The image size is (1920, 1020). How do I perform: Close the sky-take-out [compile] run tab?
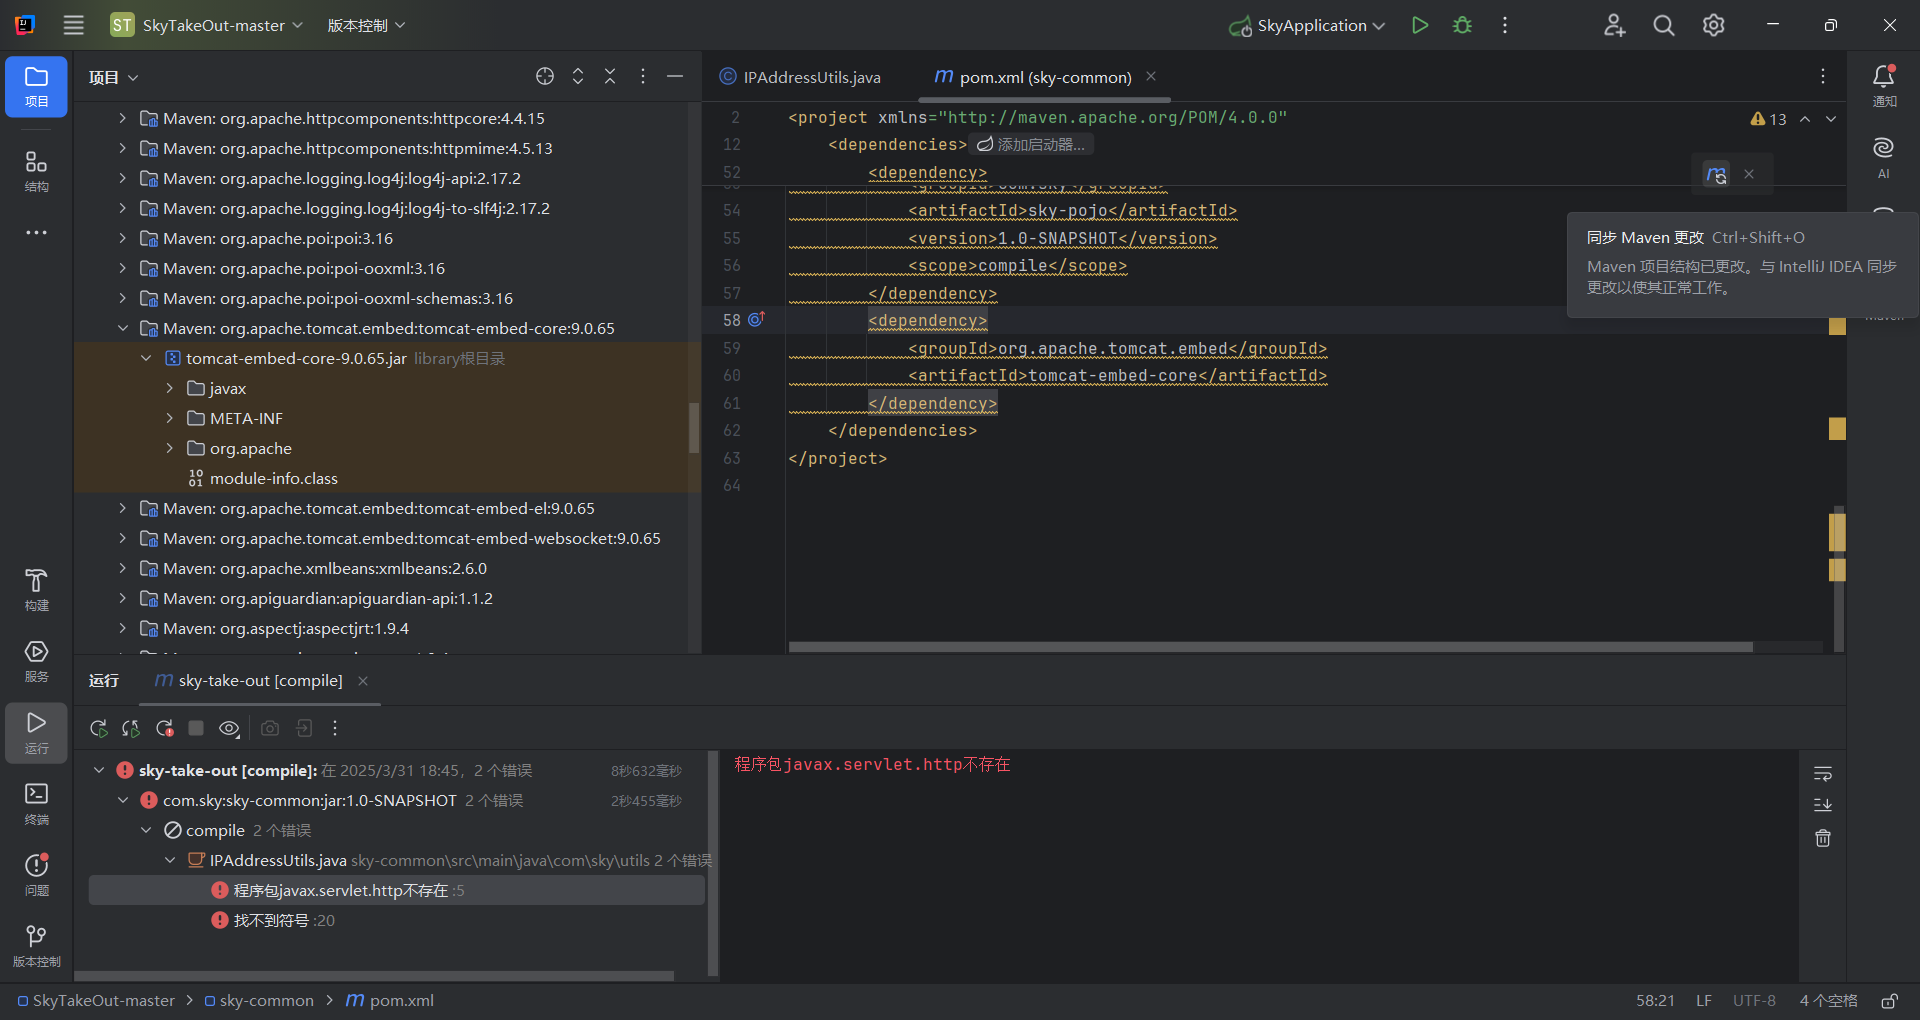(363, 681)
